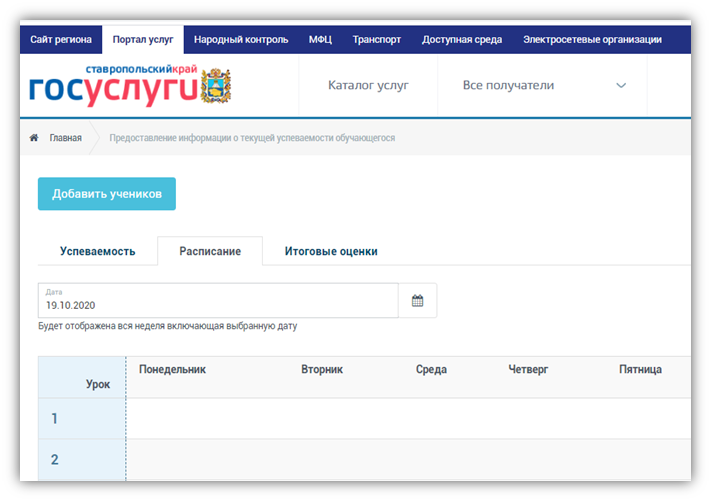Expand the Все получатели dropdown
Screen dimensions: 711x501
[543, 85]
